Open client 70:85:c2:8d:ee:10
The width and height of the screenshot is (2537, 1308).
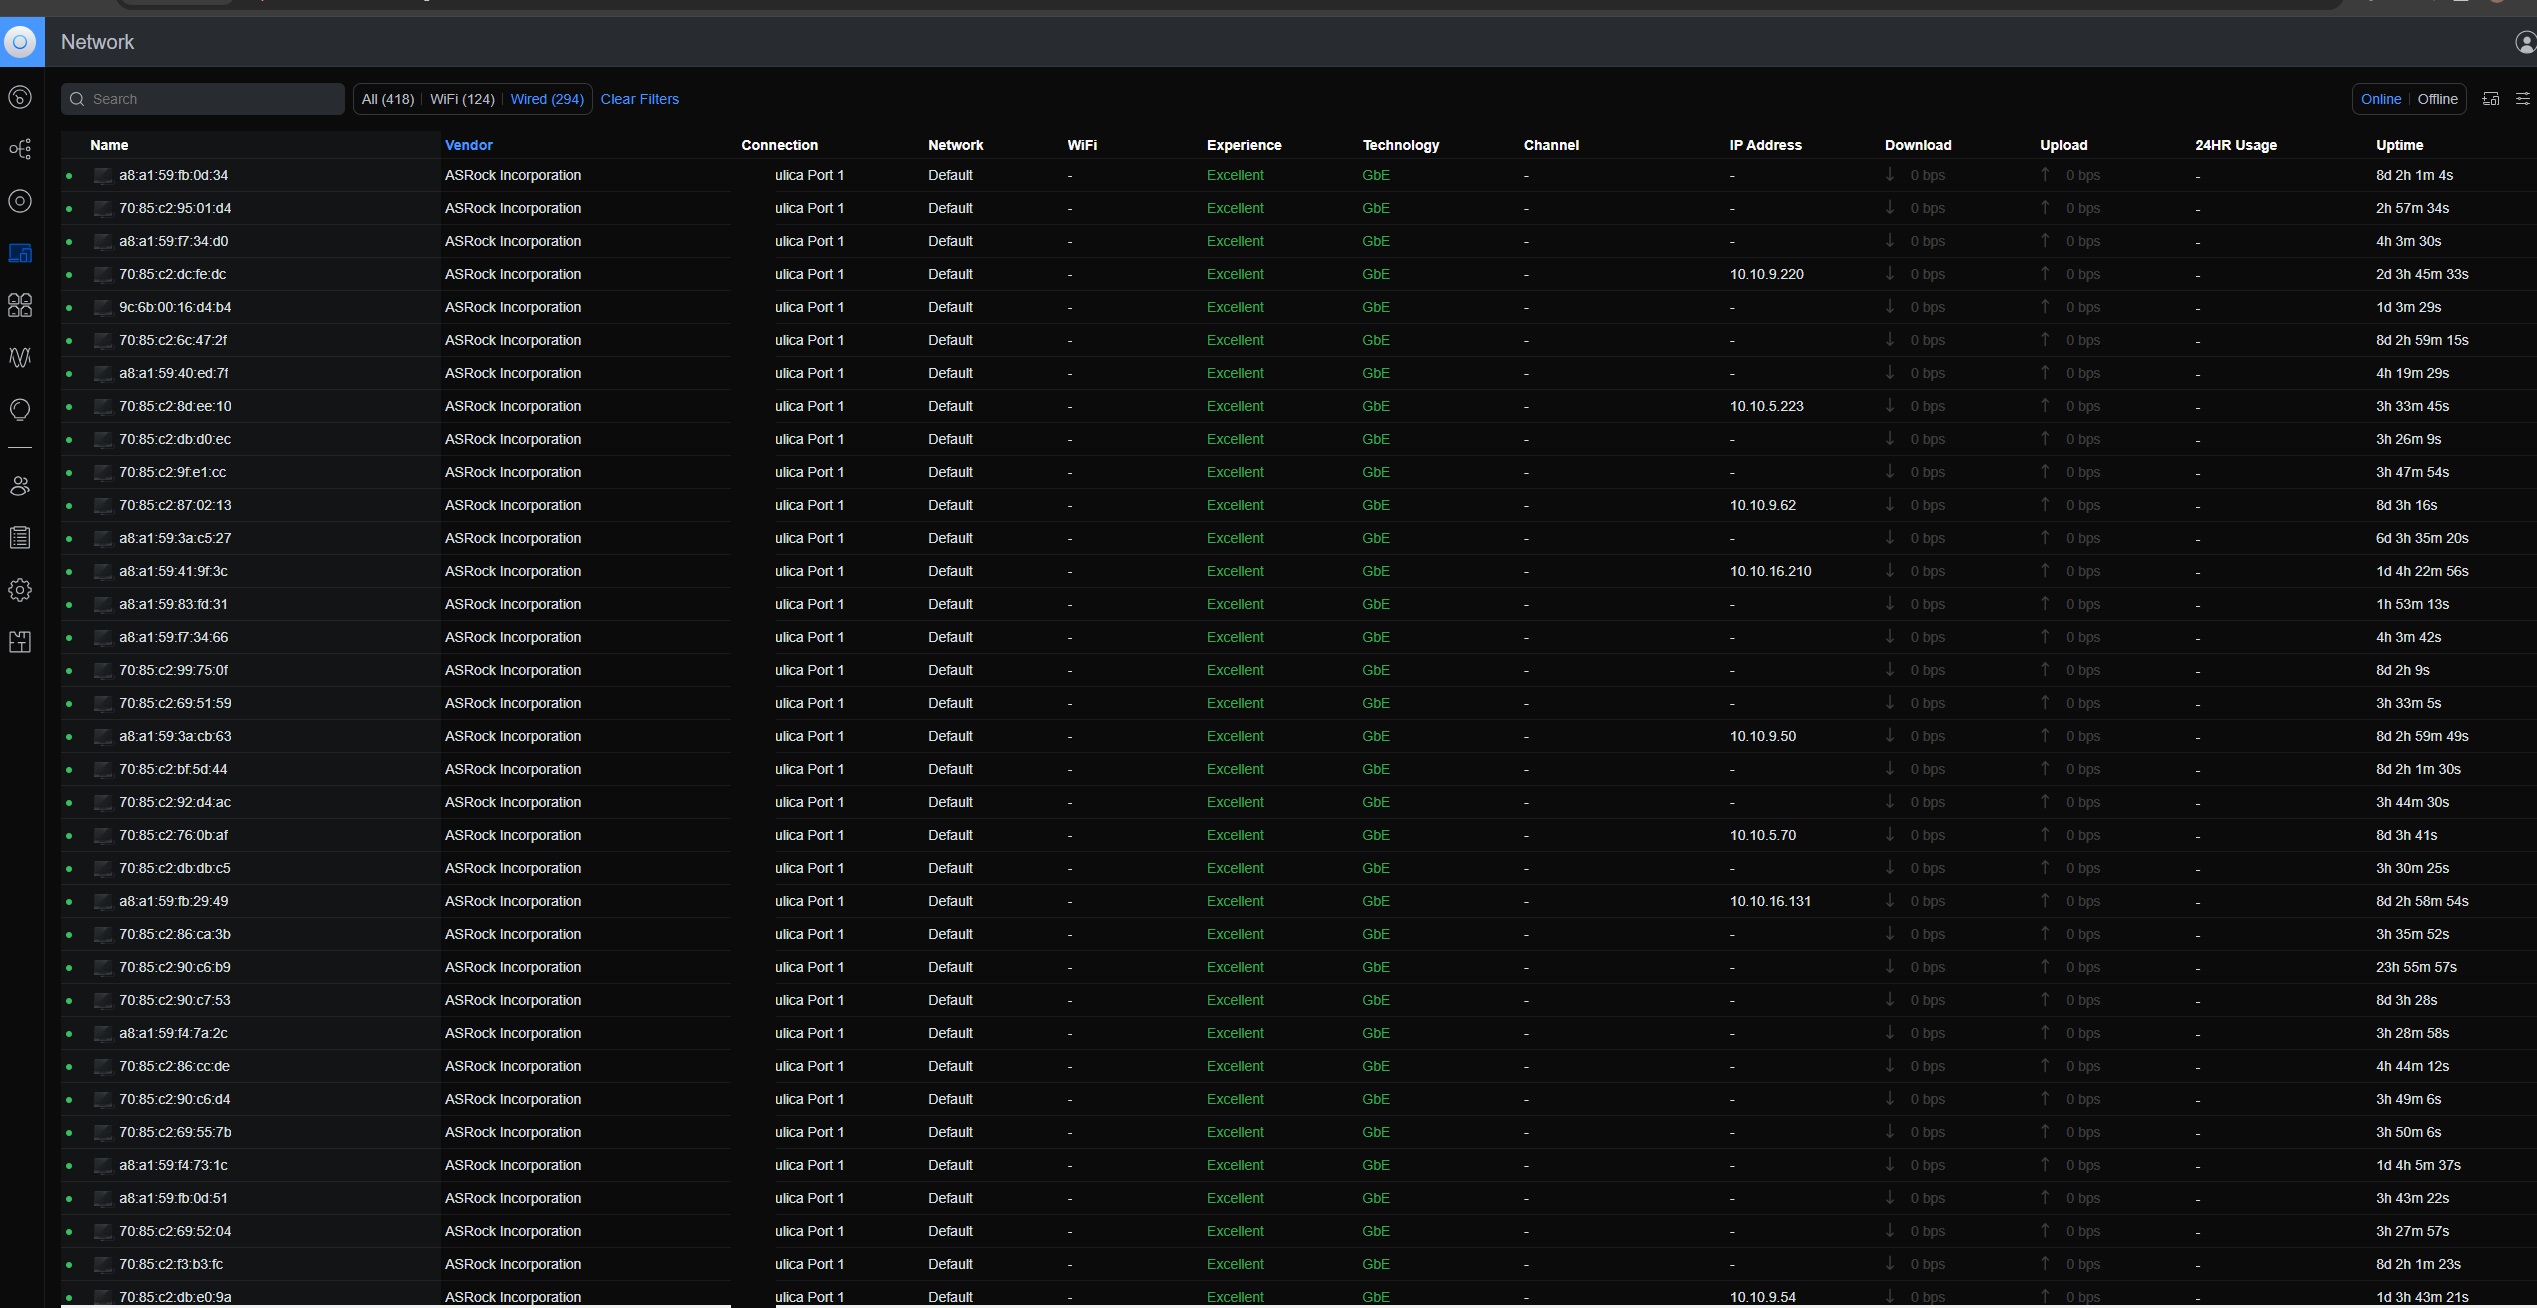(x=175, y=406)
